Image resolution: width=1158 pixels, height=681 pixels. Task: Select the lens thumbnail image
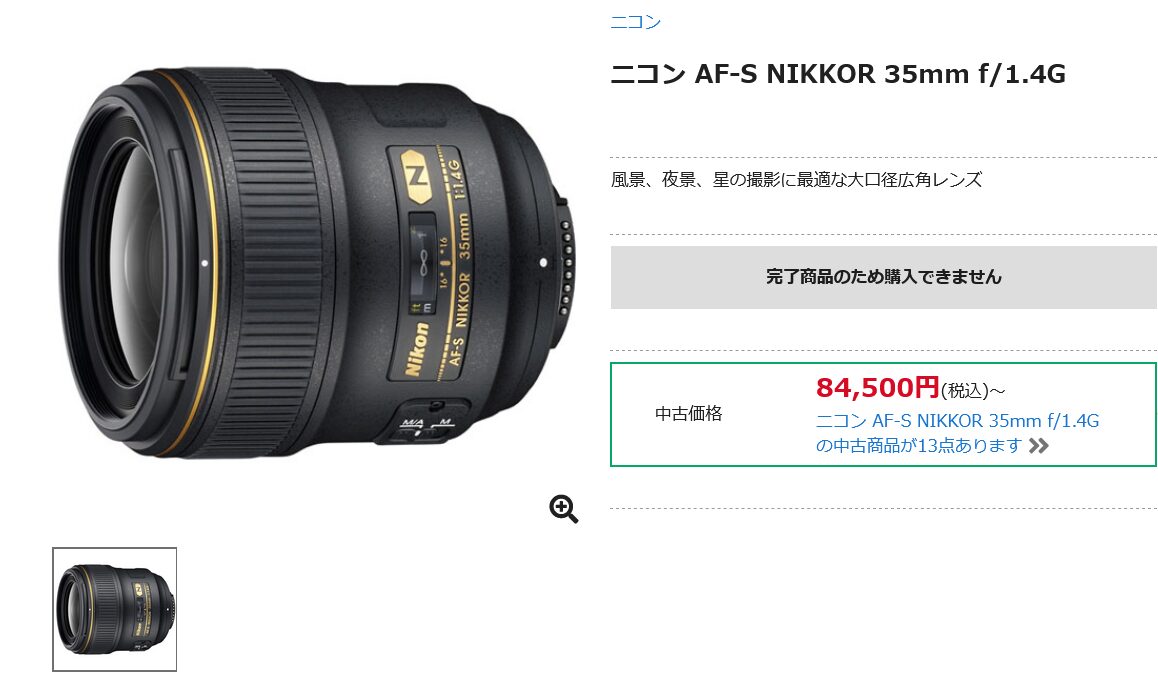114,609
